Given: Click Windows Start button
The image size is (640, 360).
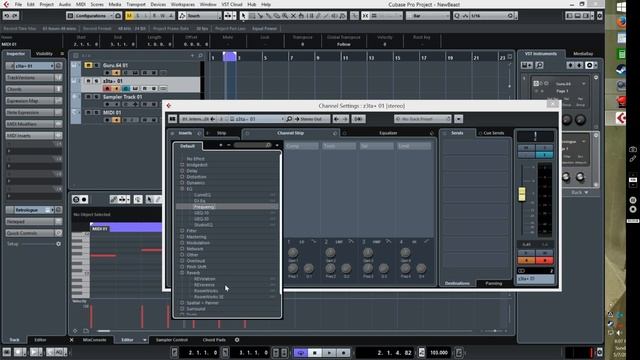Looking at the screenshot, I should [x=621, y=7].
